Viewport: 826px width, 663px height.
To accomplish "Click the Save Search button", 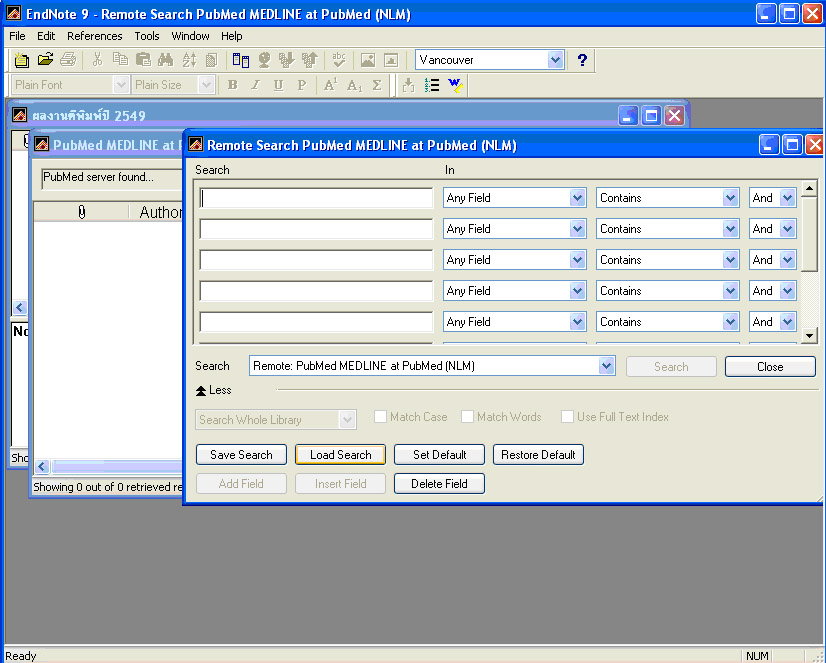I will [241, 454].
